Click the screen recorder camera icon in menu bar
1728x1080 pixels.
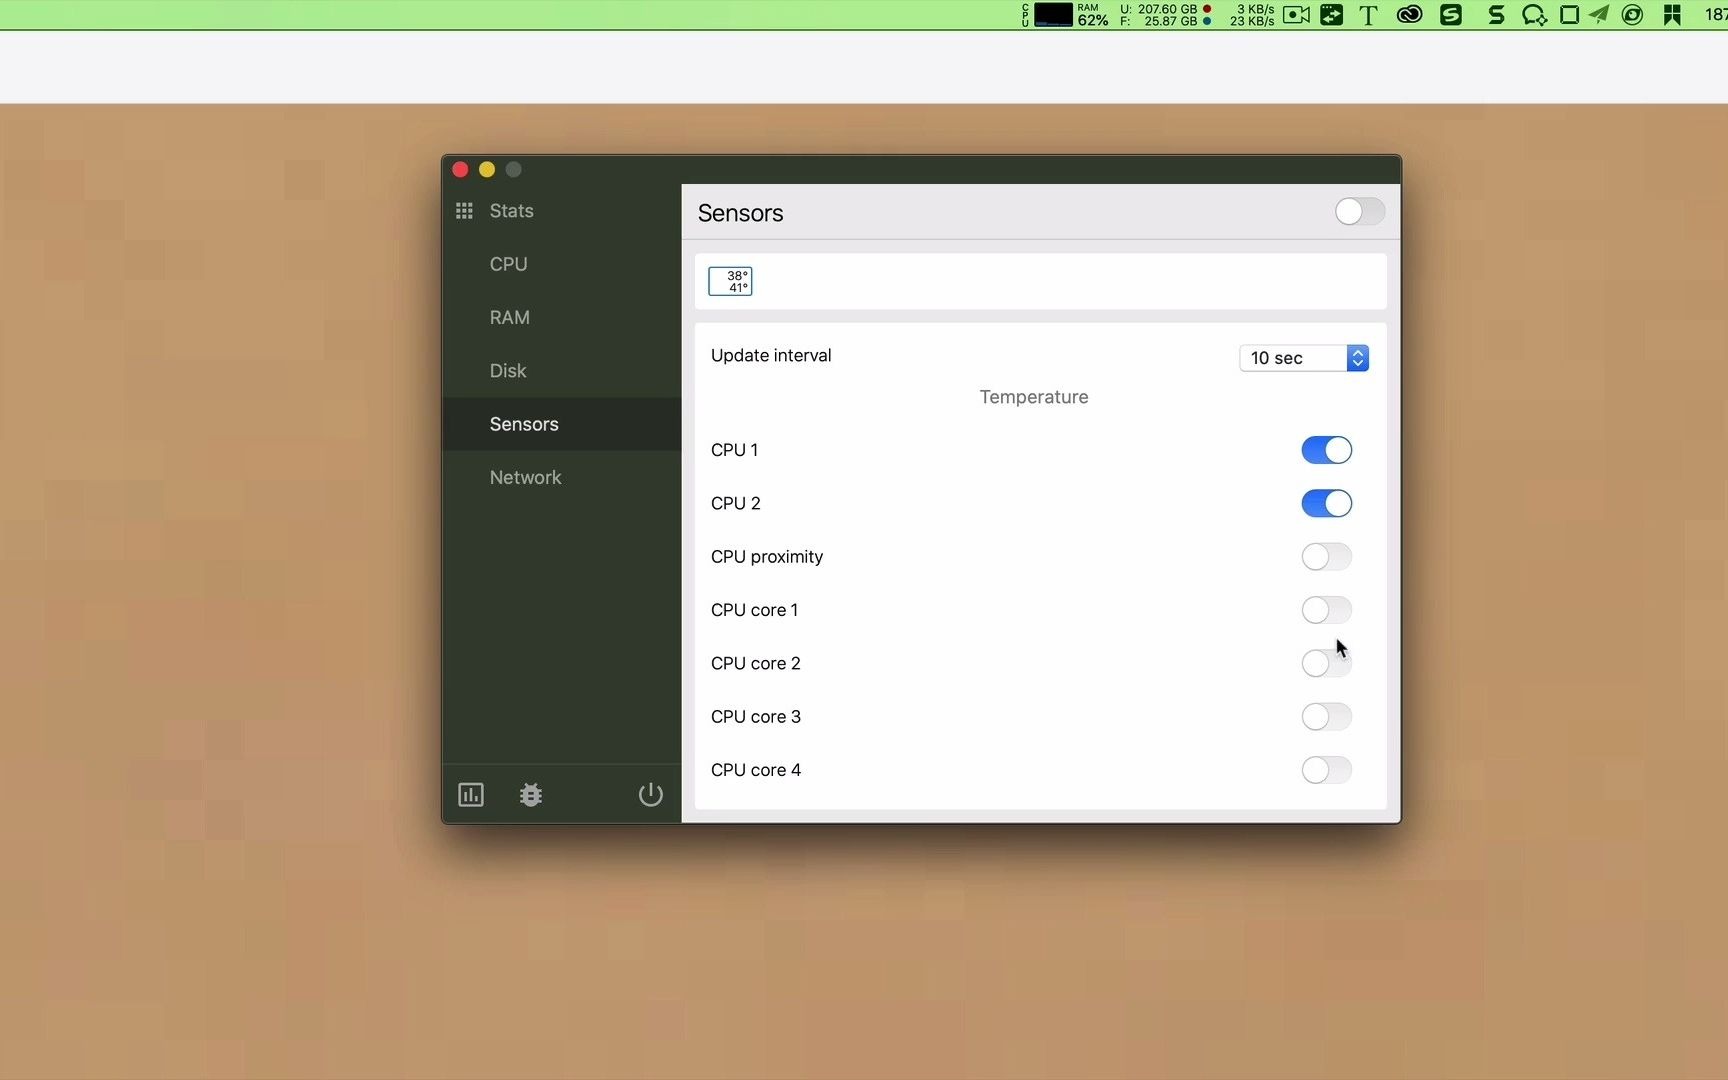click(x=1296, y=15)
